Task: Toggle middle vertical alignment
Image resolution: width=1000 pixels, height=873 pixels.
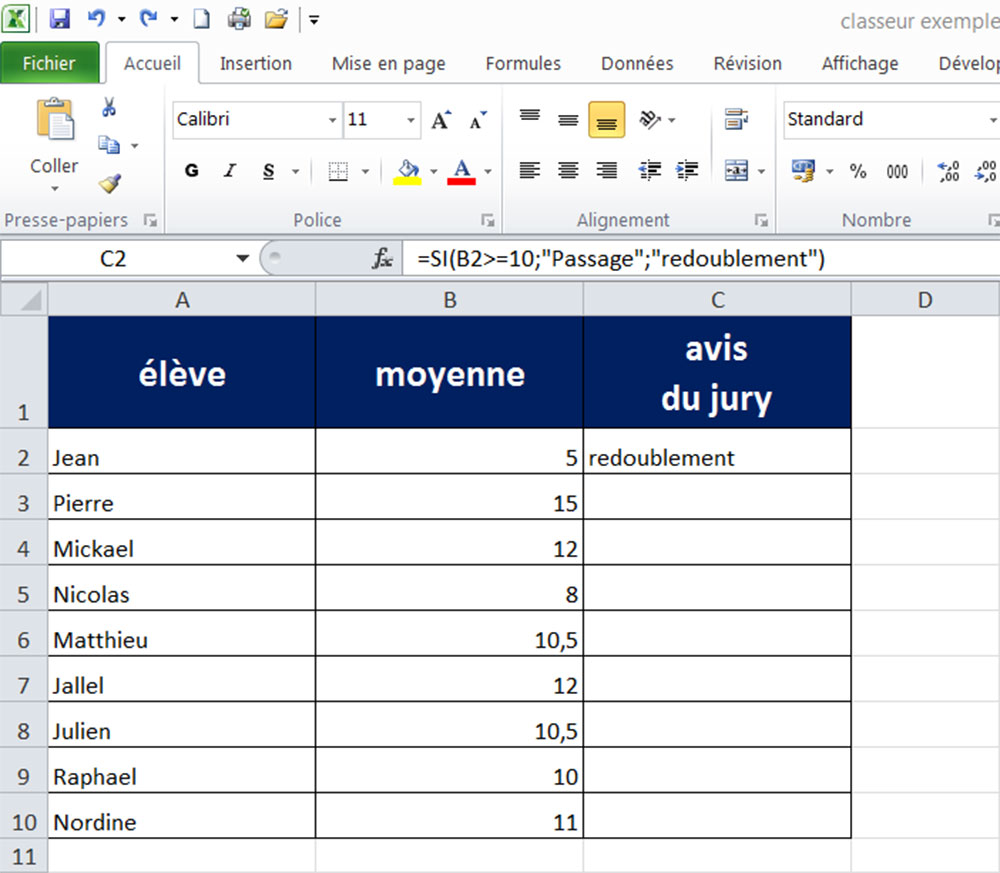Action: point(568,119)
